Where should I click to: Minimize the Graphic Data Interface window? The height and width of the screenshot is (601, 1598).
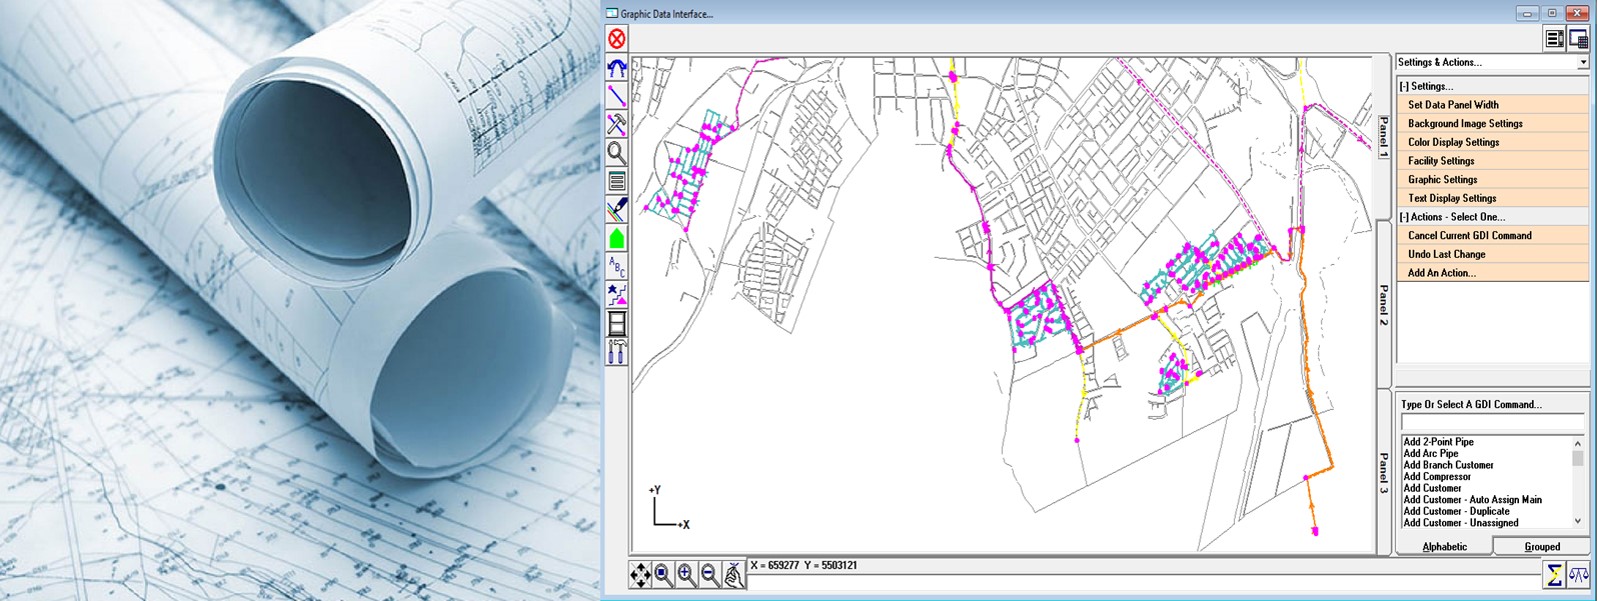(1526, 13)
